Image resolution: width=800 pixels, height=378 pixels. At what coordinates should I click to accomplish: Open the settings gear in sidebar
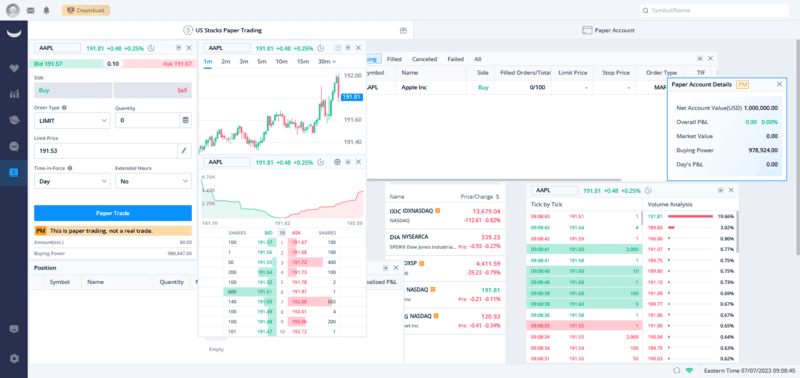click(x=14, y=359)
